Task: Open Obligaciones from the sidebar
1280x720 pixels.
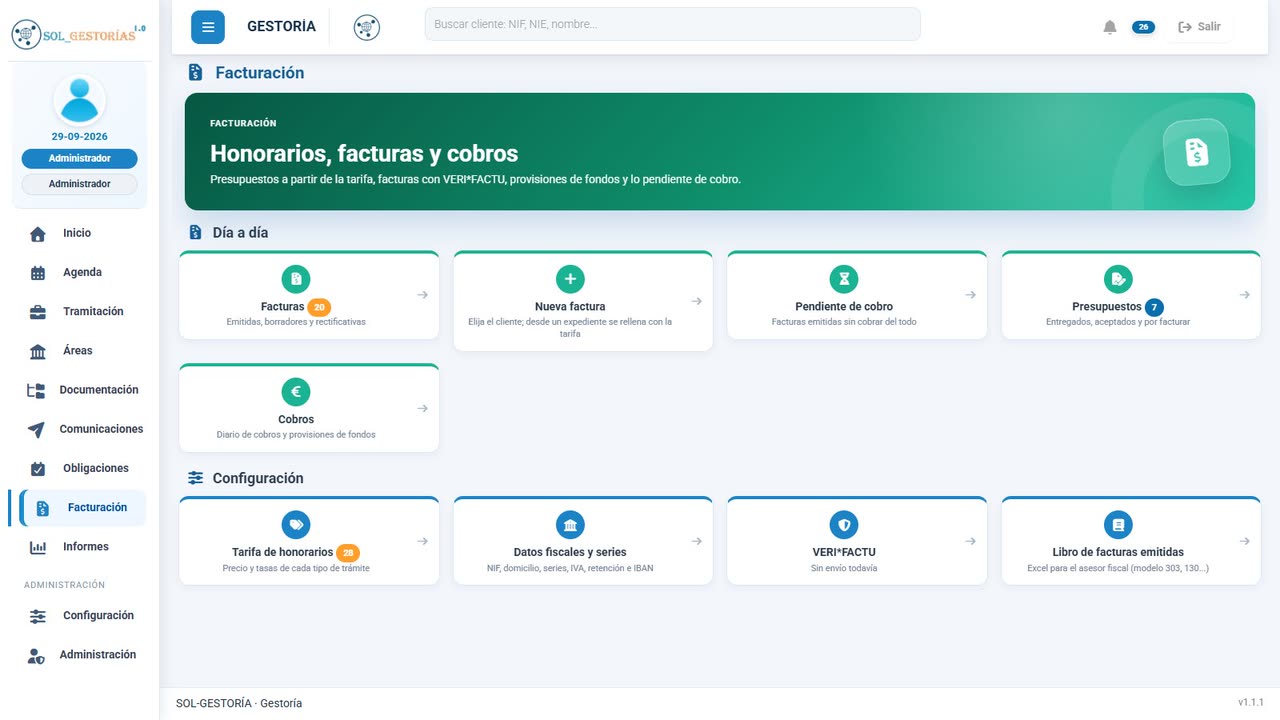Action: (79, 468)
